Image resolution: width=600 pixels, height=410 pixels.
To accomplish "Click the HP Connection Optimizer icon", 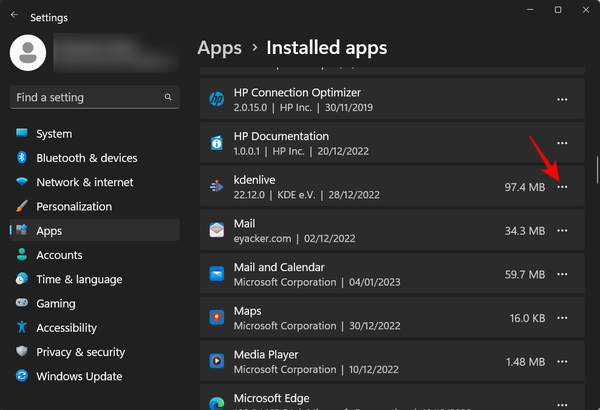I will click(x=217, y=99).
